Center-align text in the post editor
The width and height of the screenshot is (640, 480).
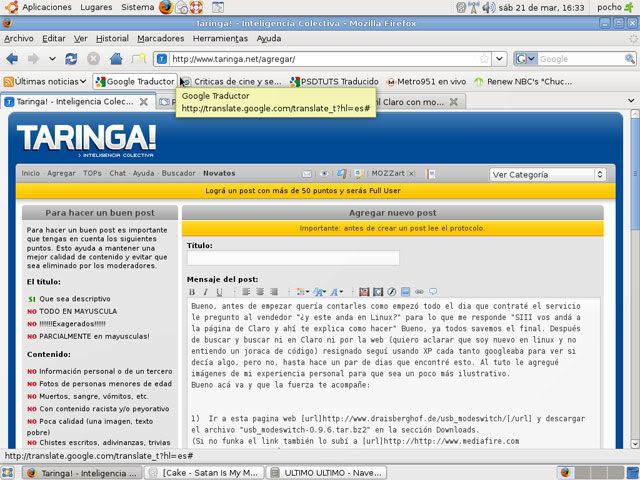(260, 291)
